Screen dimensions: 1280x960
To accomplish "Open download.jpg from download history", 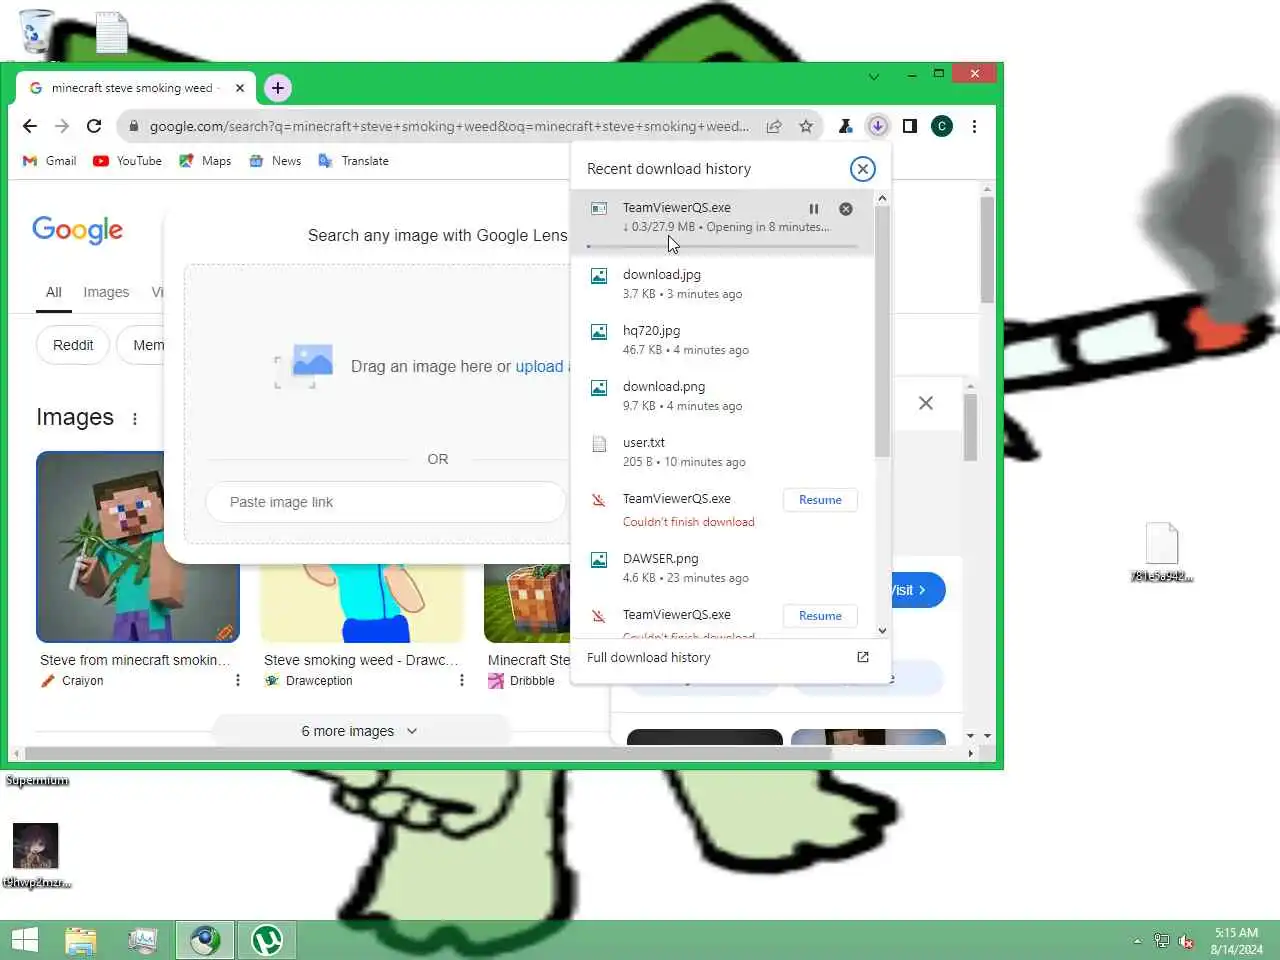I will coord(722,283).
